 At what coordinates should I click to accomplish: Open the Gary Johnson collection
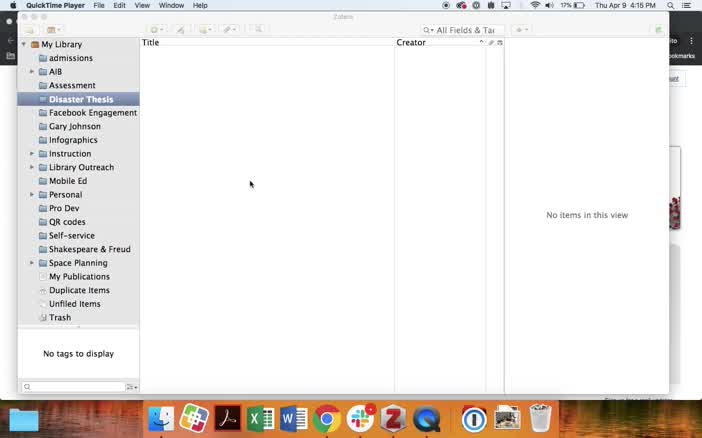75,126
